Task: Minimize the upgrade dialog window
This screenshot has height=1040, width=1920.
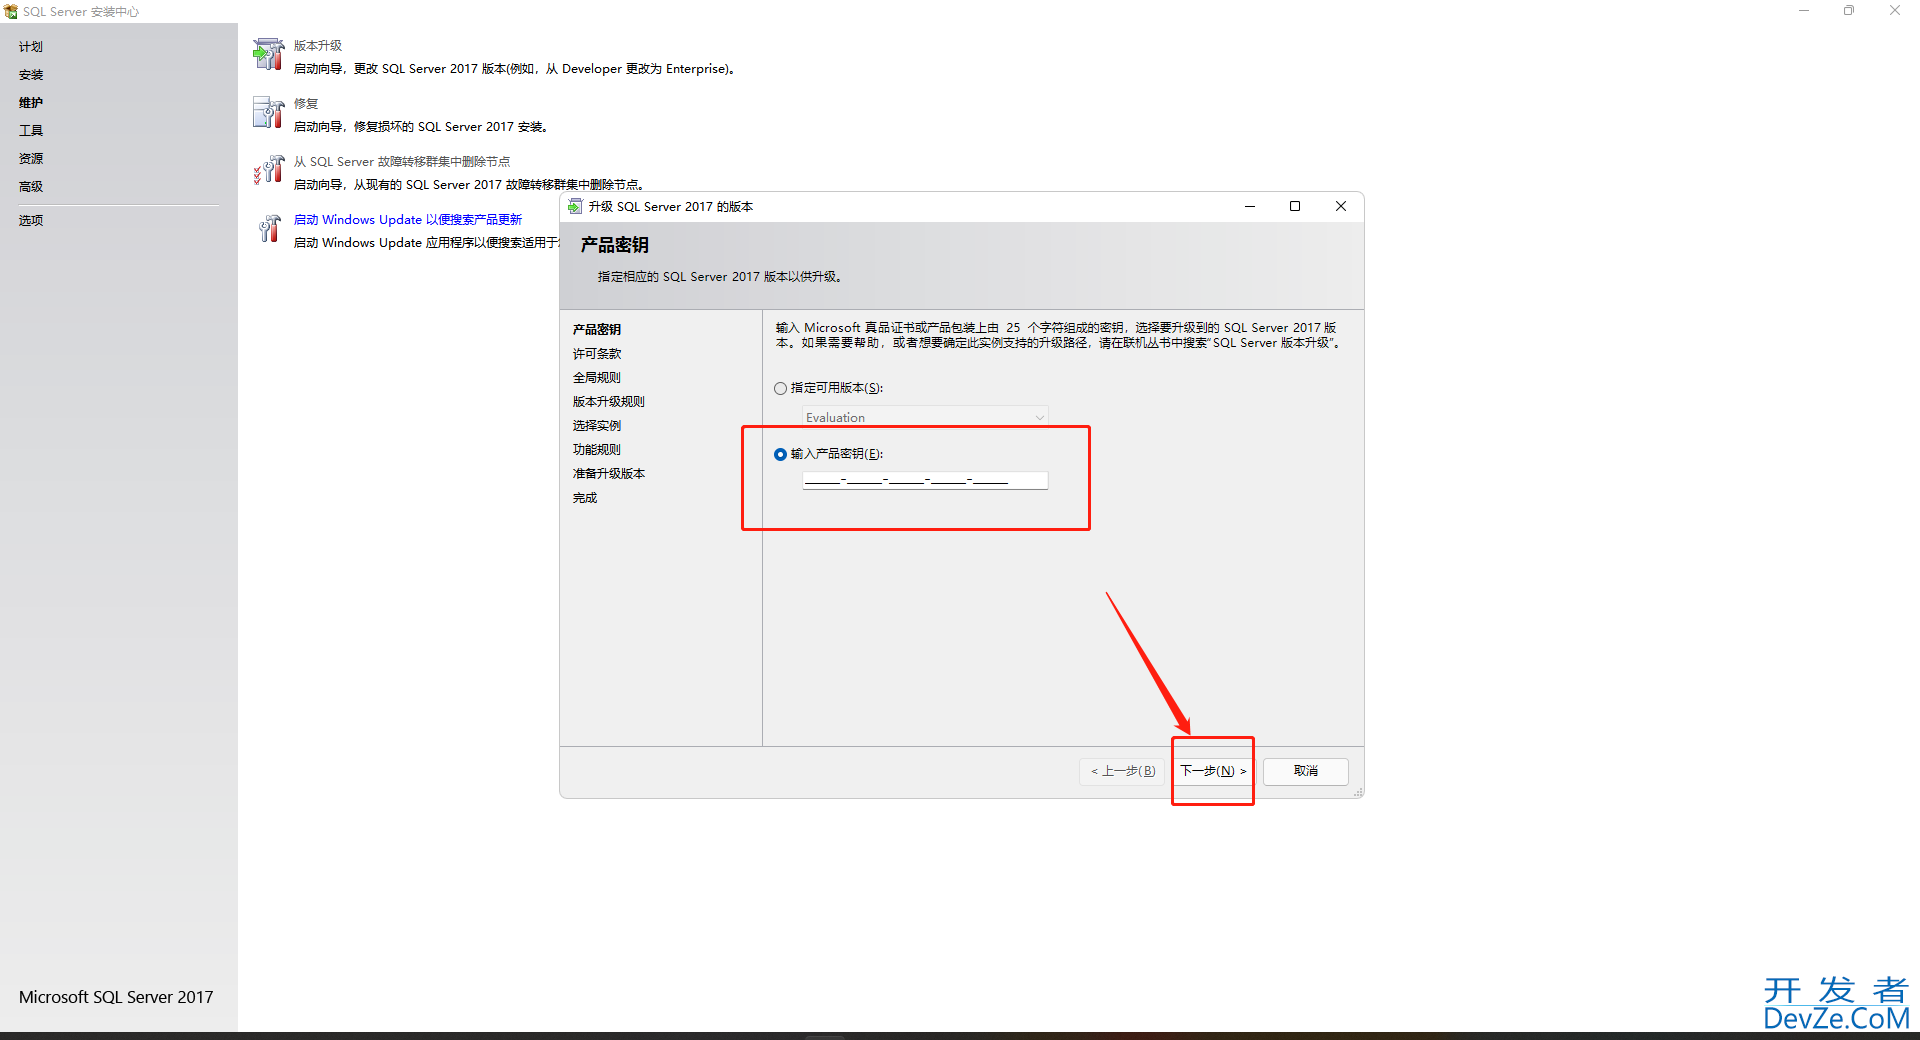Action: tap(1250, 206)
